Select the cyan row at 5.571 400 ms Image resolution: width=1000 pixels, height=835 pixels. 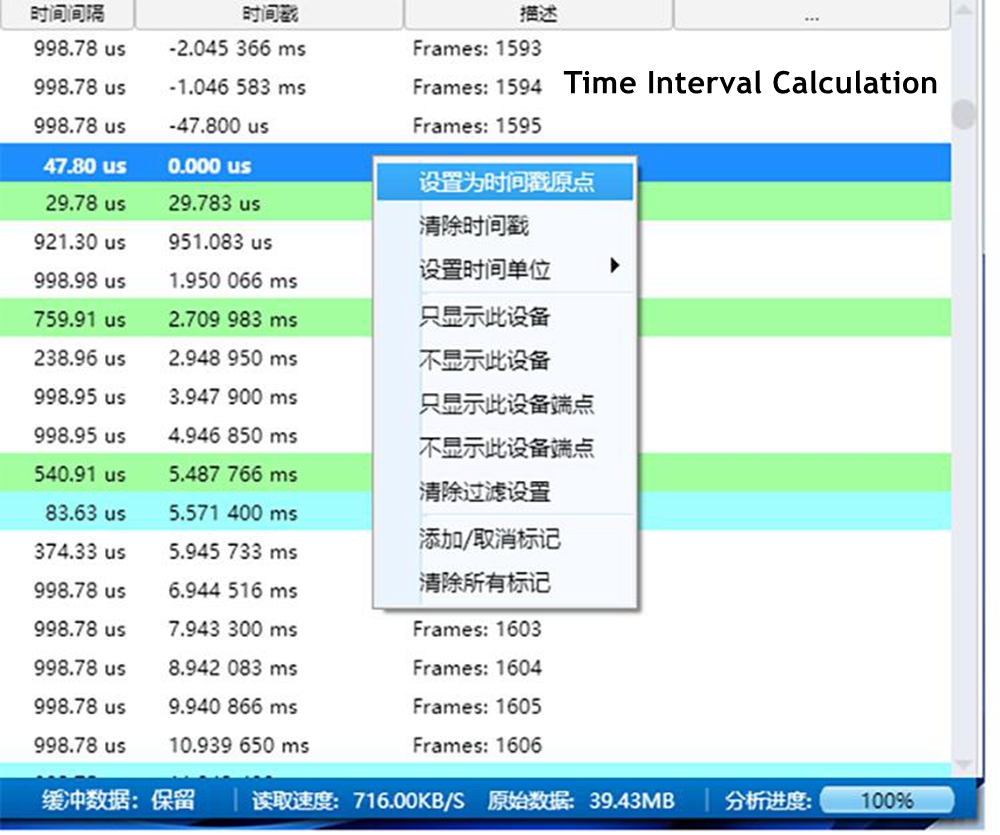200,513
